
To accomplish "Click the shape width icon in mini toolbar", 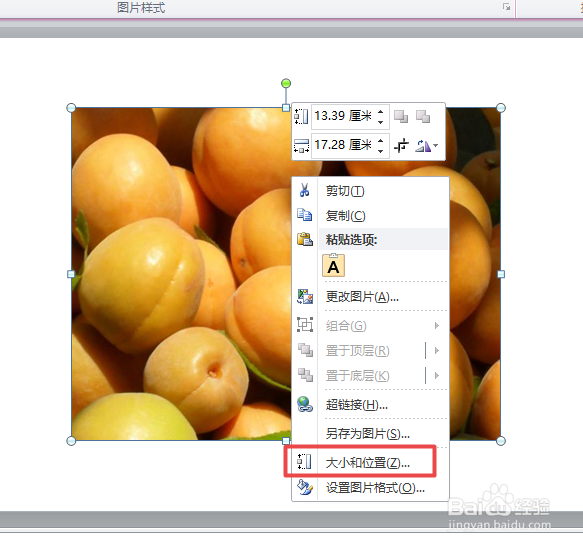I will coord(301,146).
